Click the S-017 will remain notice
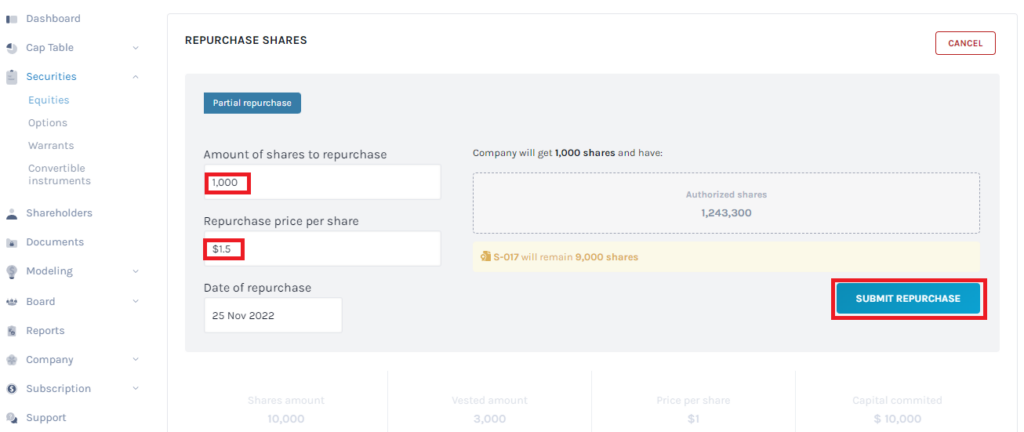The height and width of the screenshot is (432, 1024). pos(726,257)
